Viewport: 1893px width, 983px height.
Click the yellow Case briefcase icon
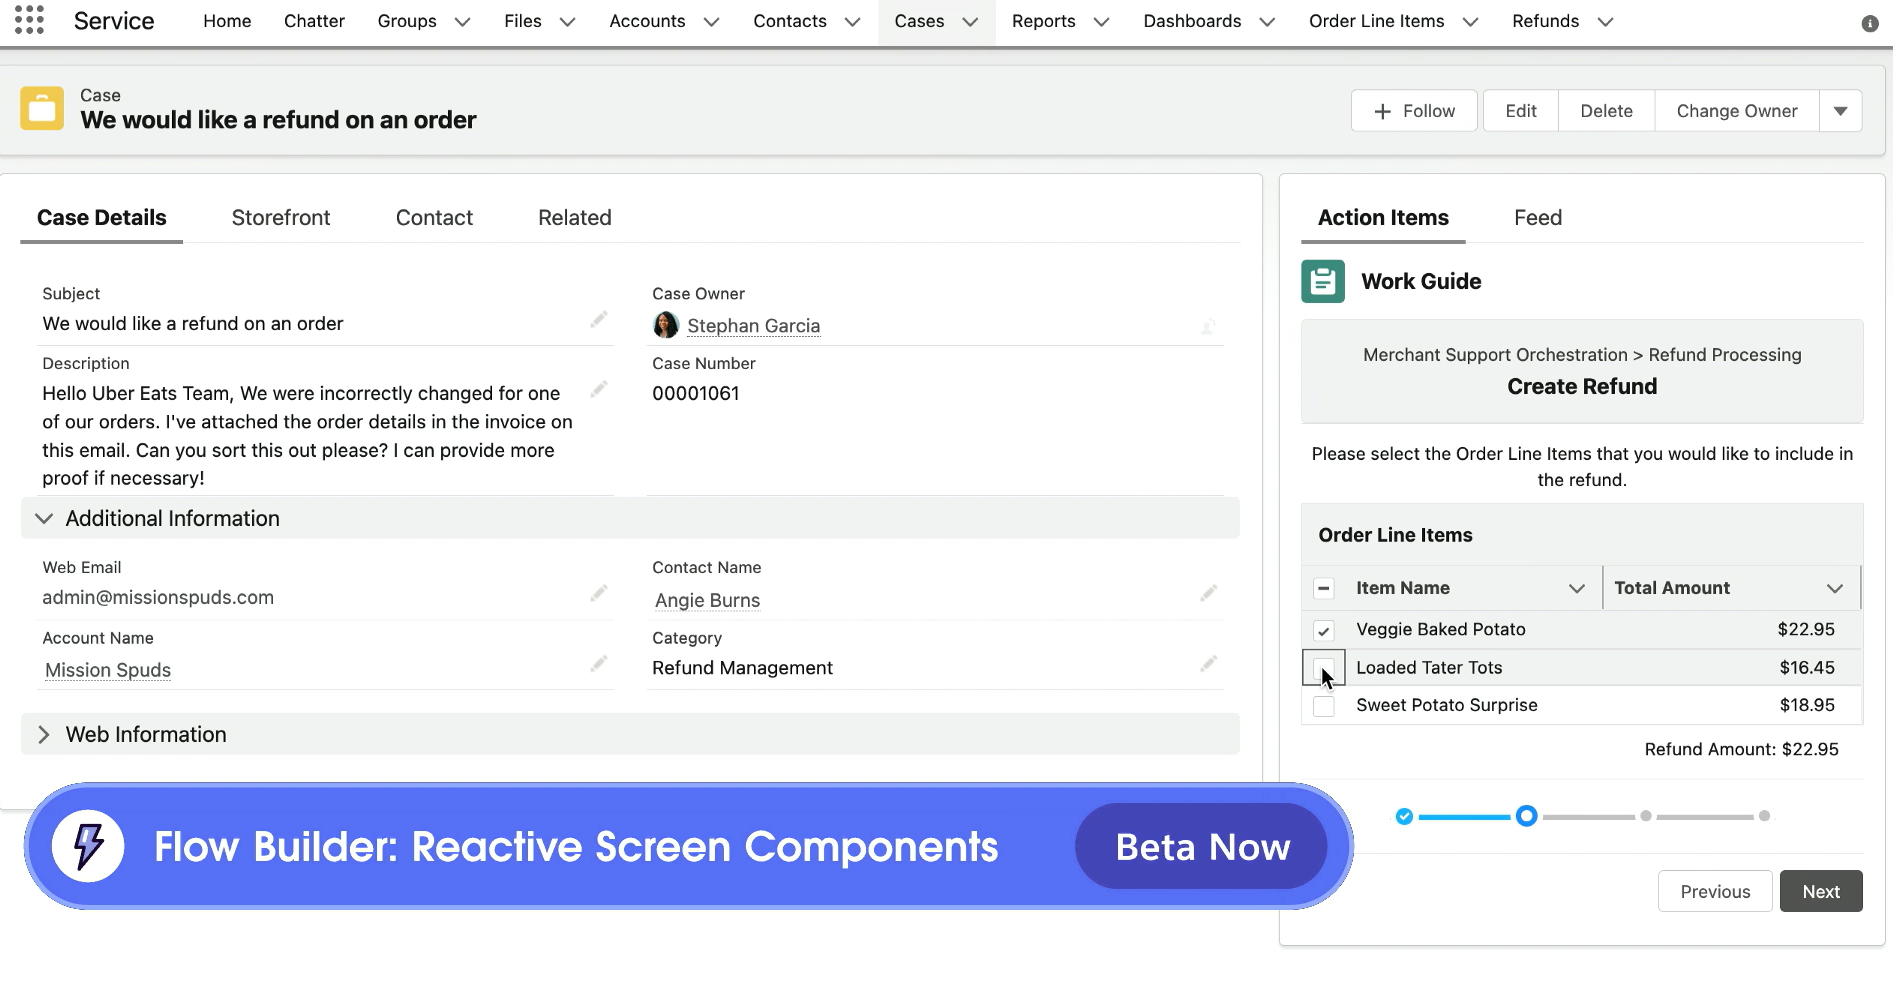click(x=42, y=109)
